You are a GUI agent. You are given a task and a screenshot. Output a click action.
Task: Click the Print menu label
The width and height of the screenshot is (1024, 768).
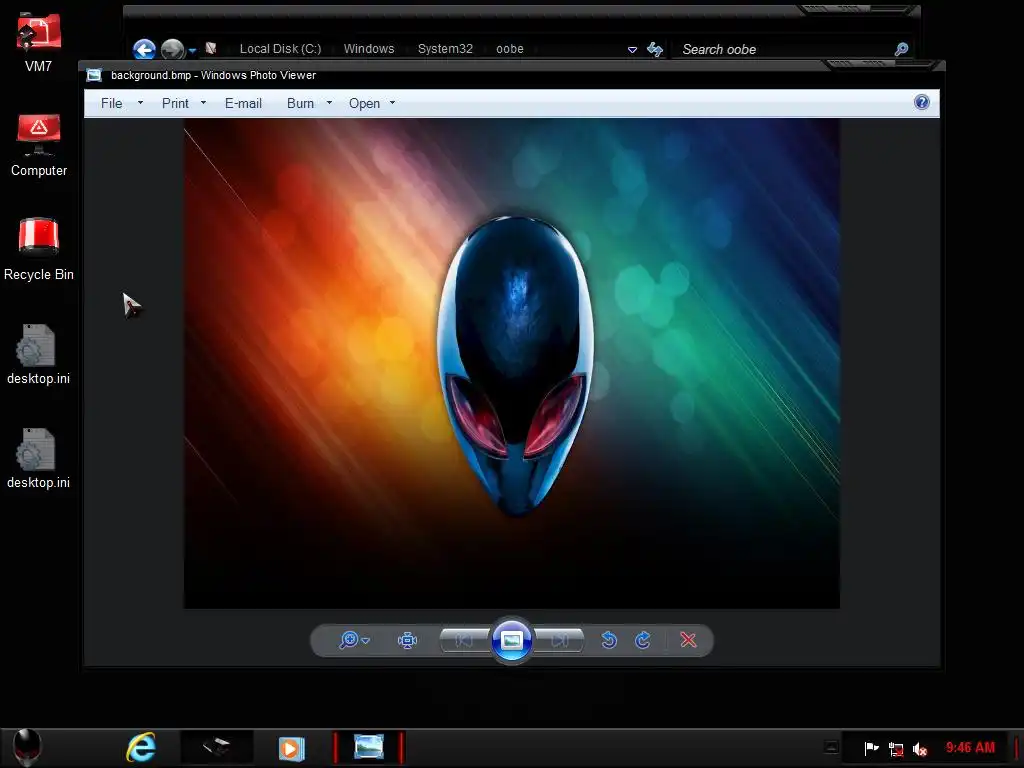click(x=175, y=103)
